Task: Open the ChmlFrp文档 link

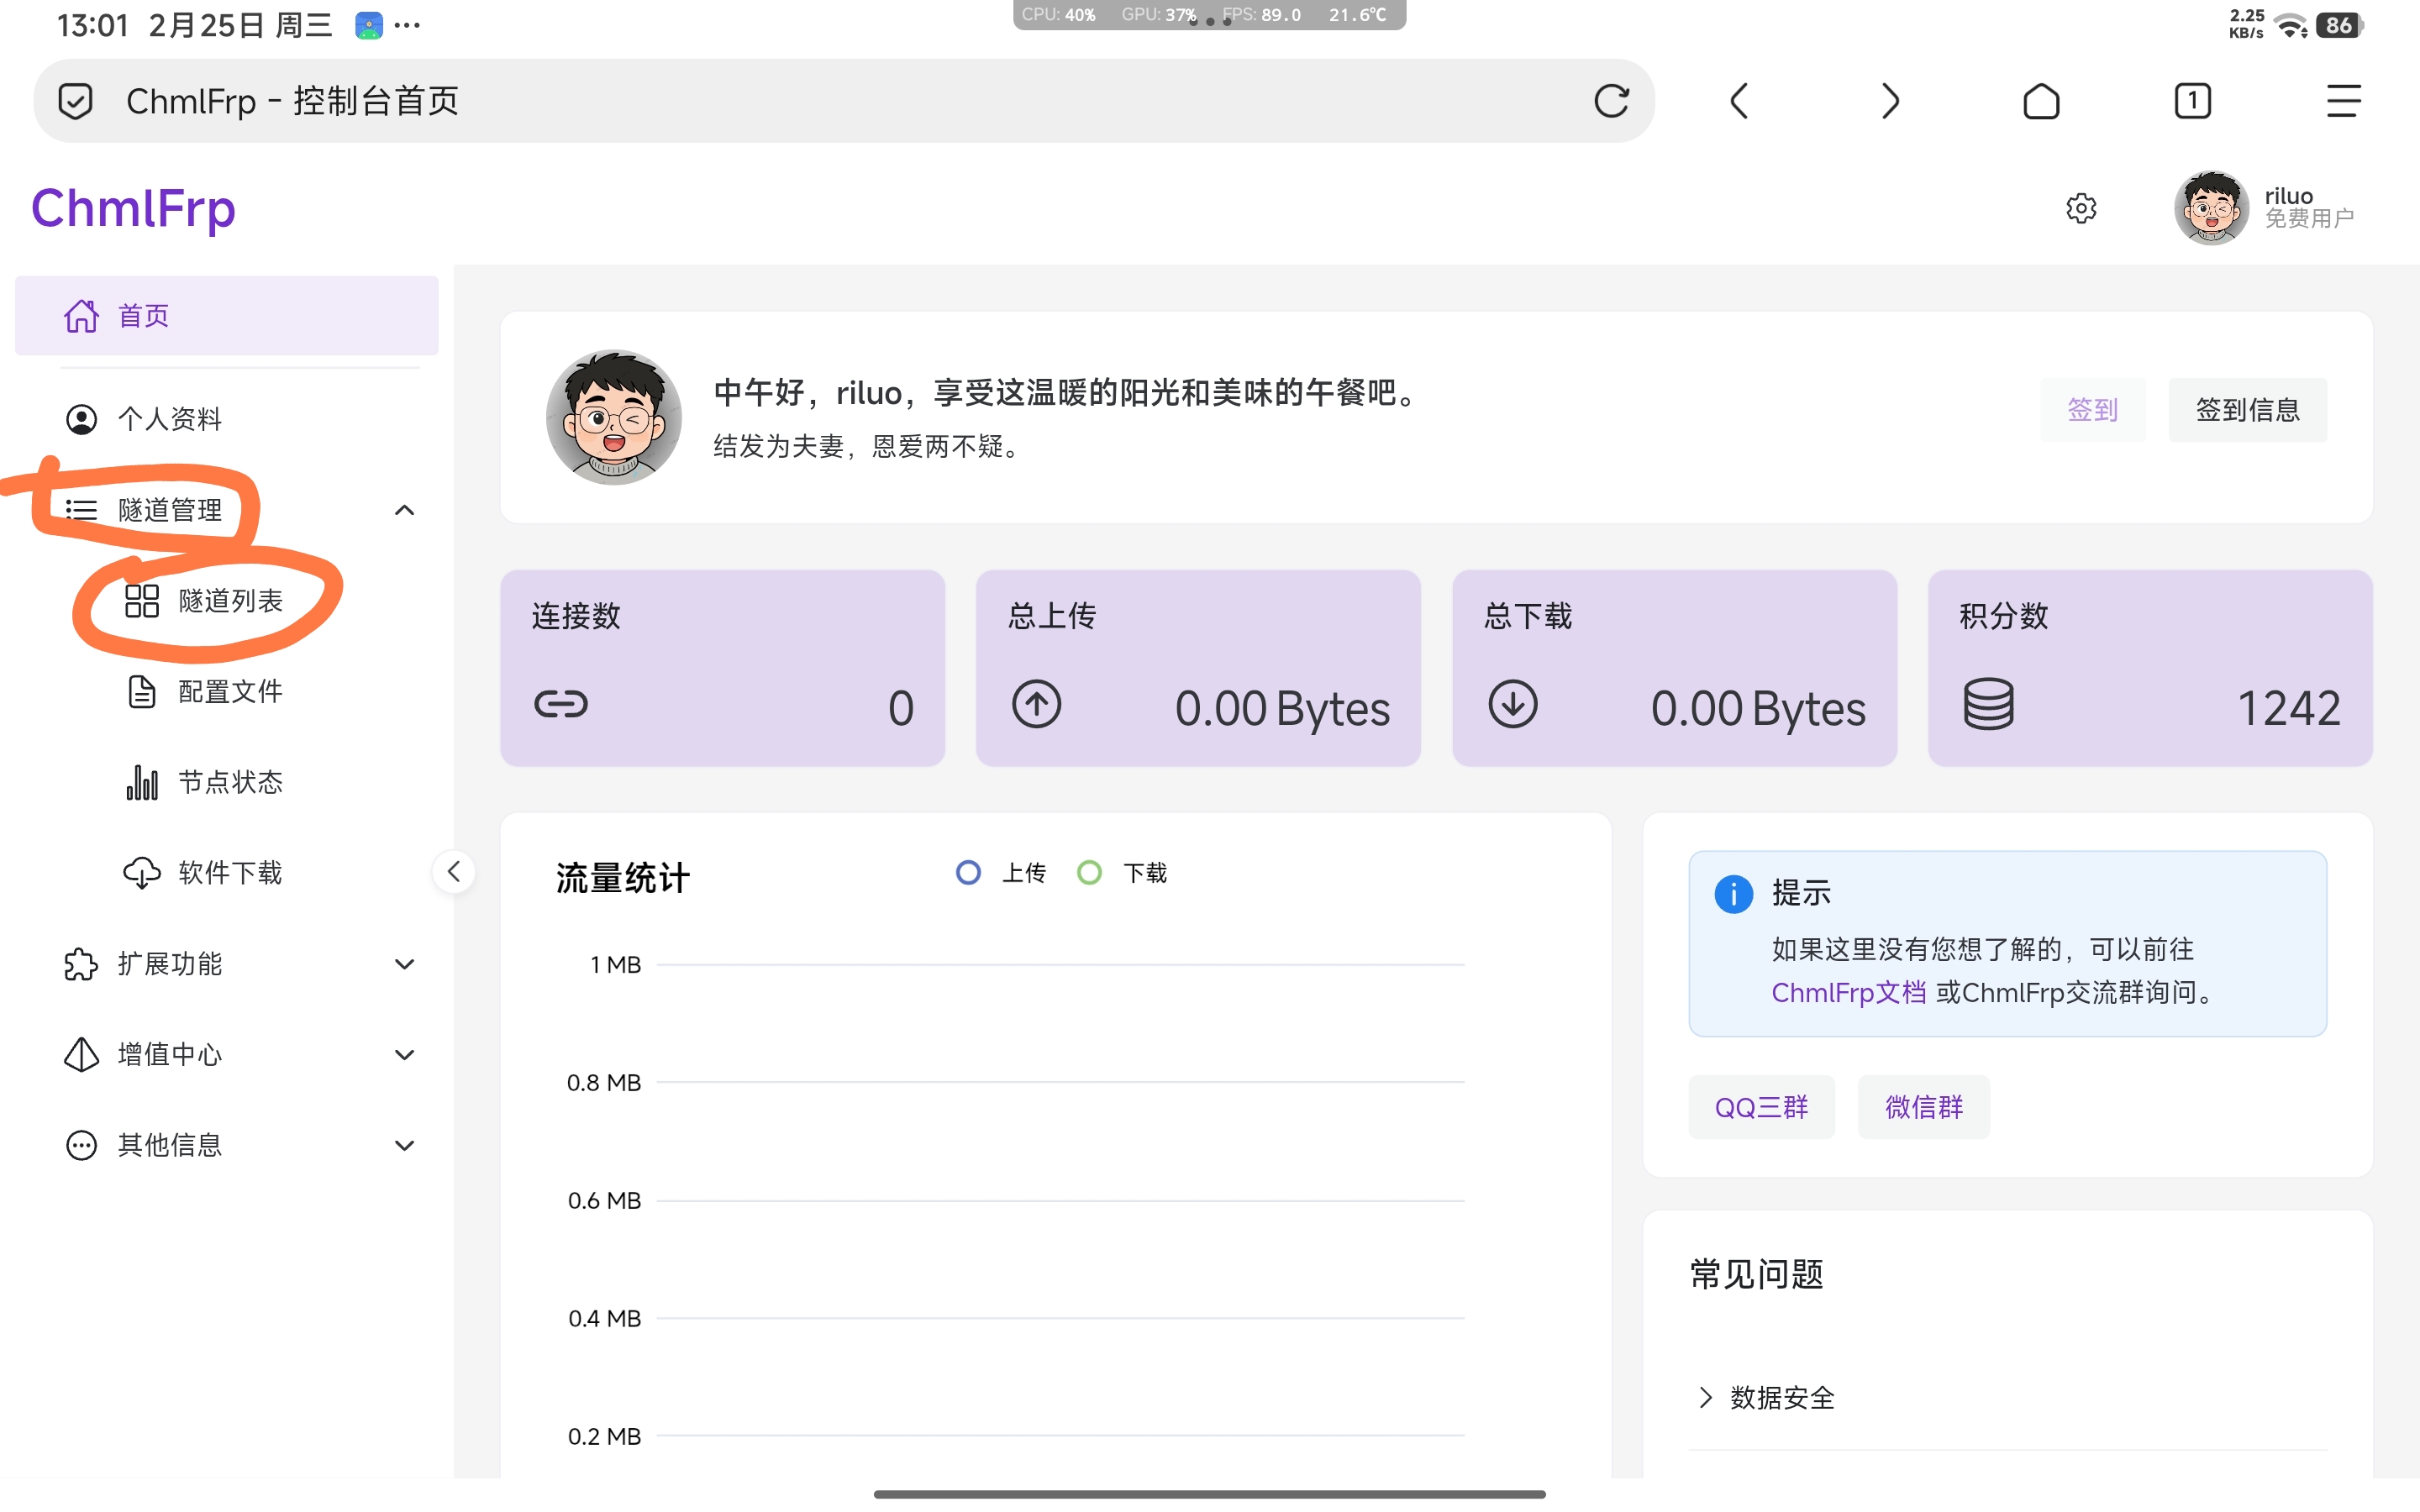Action: (1848, 992)
